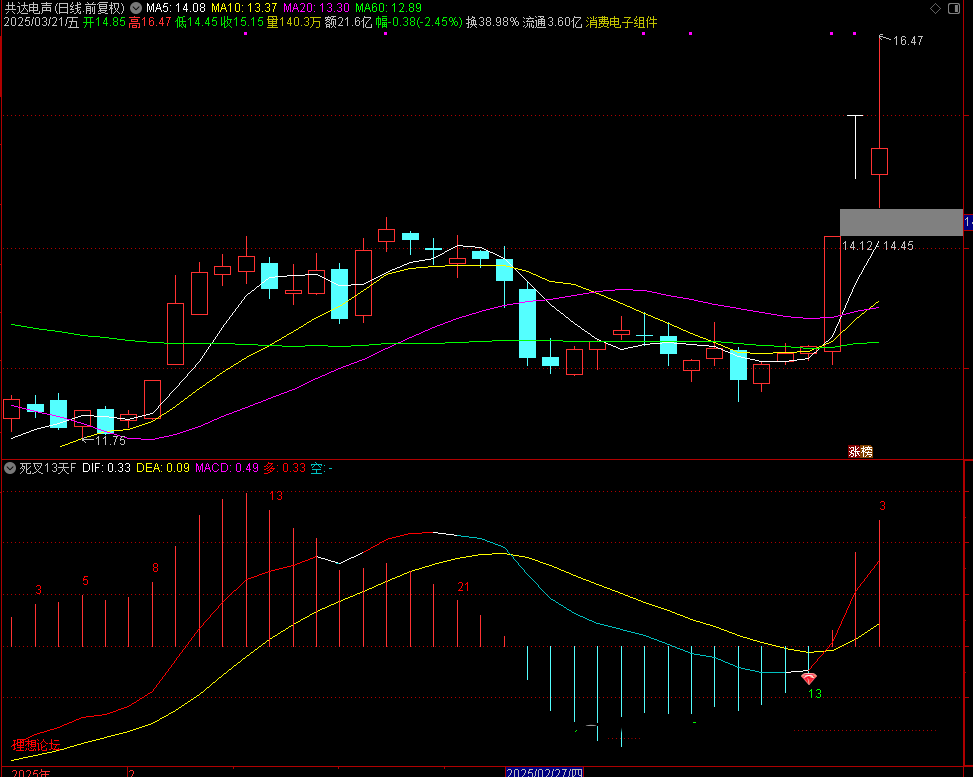
Task: Click the square window icon at top right
Action: [x=959, y=8]
